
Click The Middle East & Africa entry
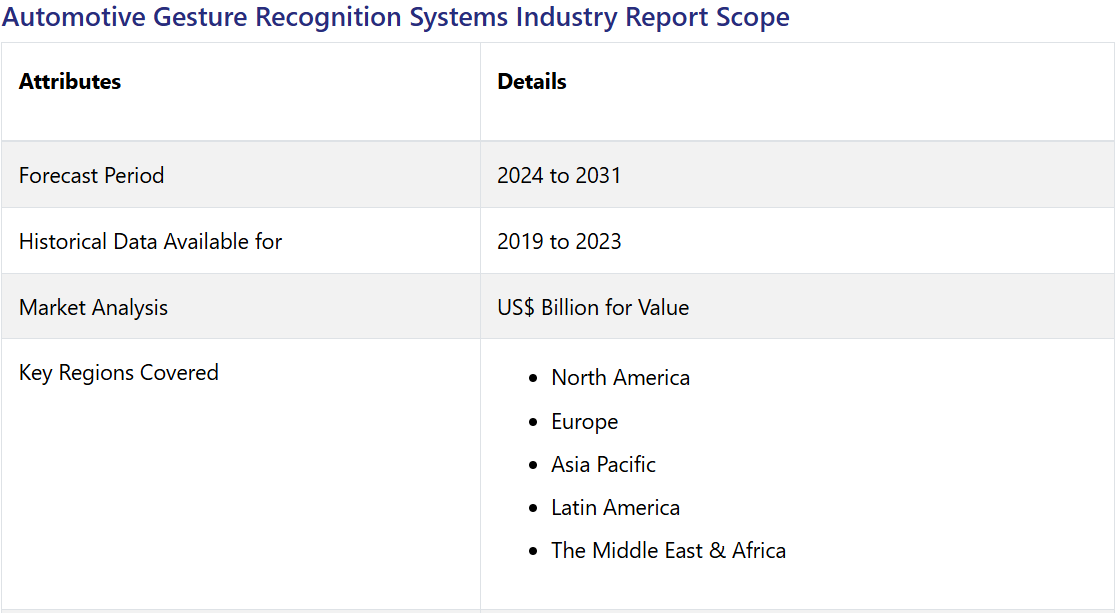coord(668,551)
